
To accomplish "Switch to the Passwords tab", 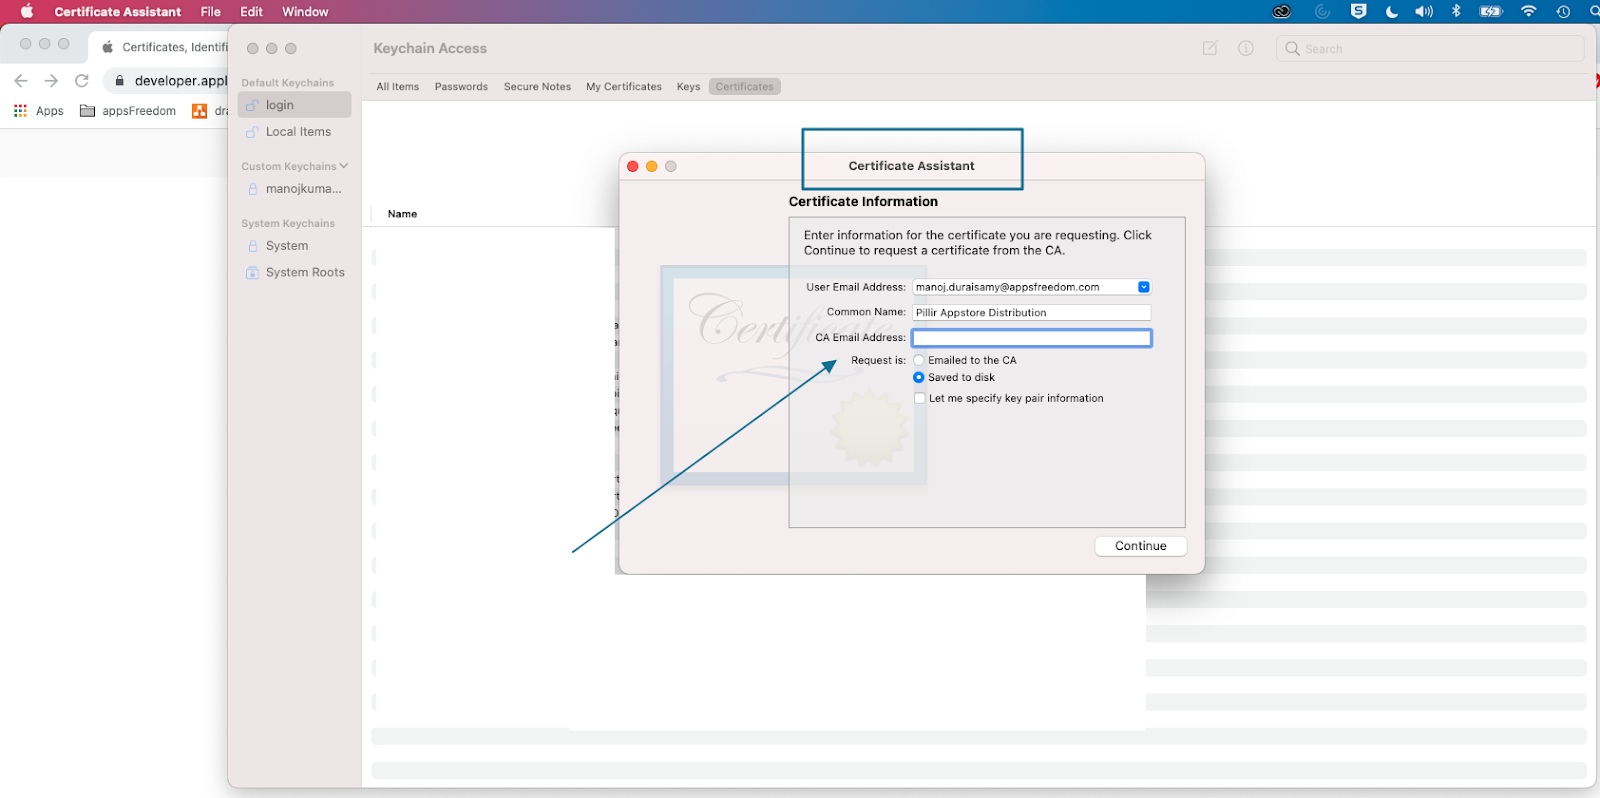I will point(461,87).
